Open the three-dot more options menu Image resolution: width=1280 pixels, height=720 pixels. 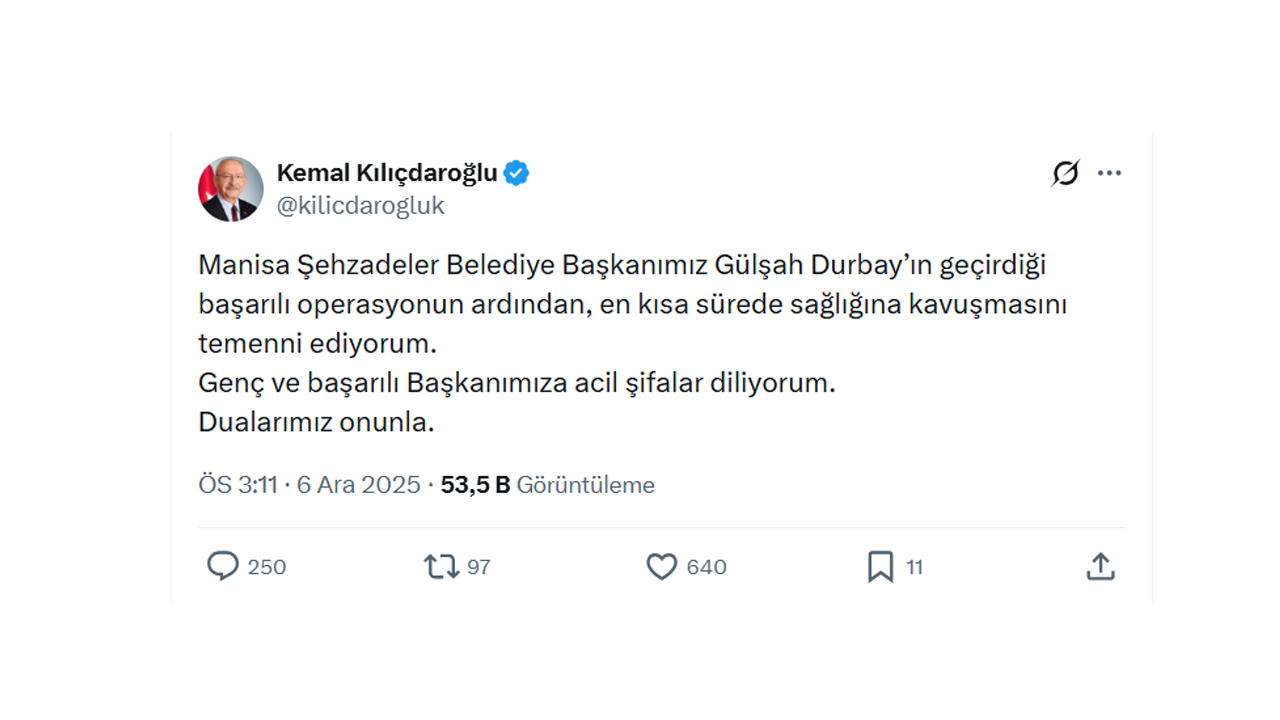click(1109, 173)
